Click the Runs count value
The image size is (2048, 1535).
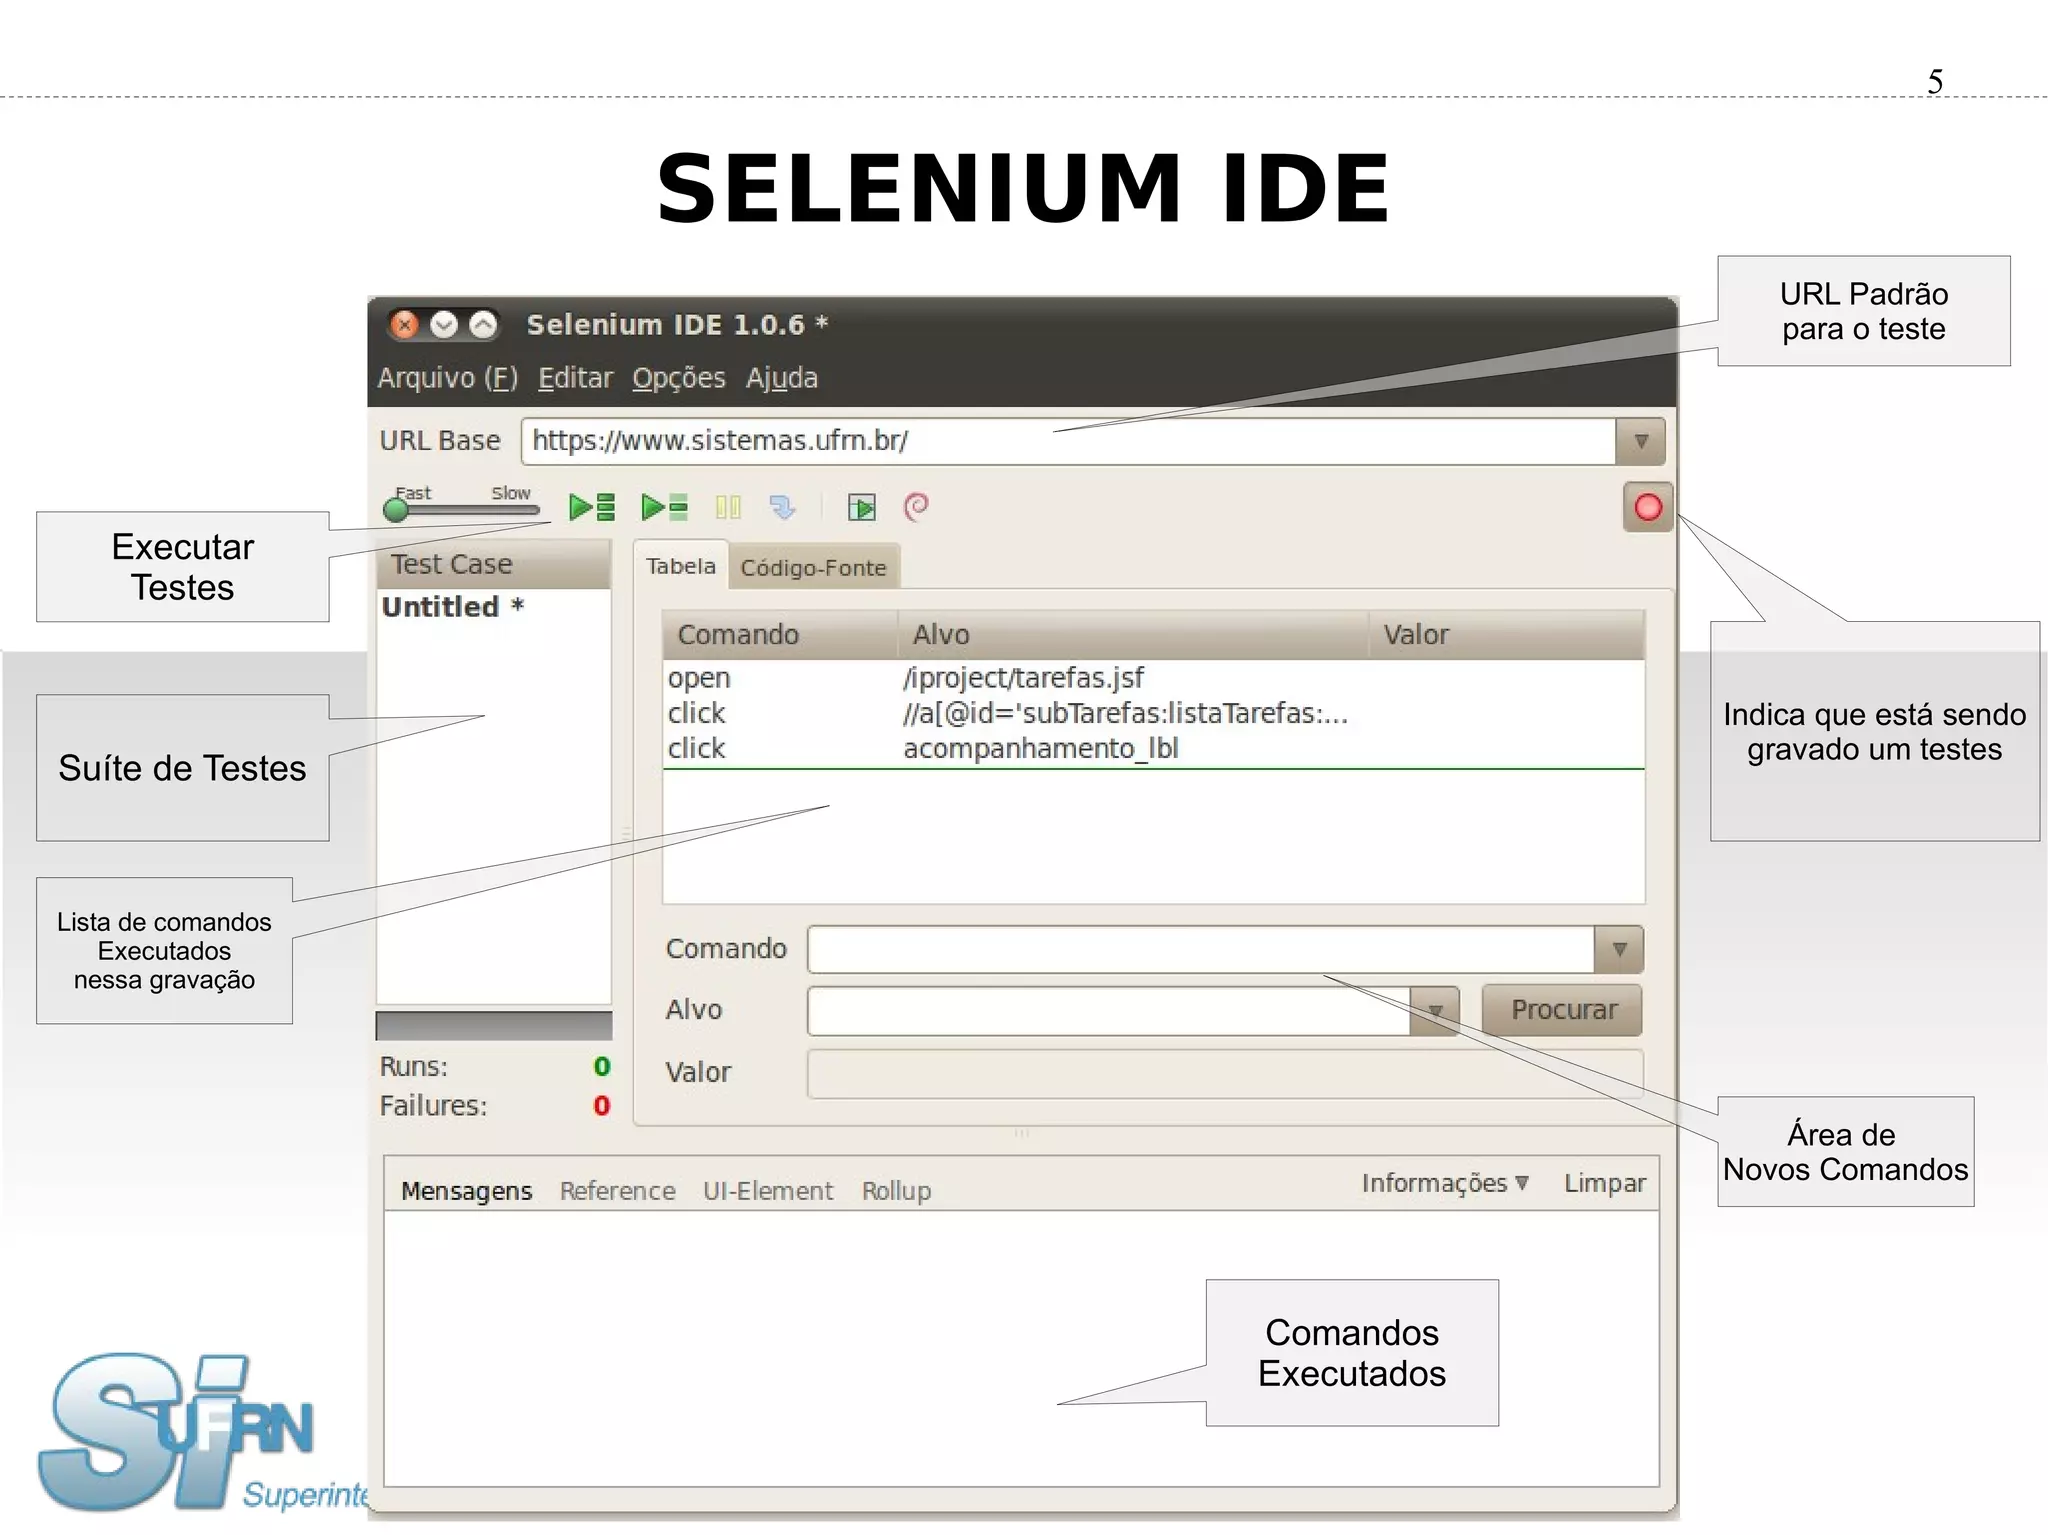point(601,1067)
